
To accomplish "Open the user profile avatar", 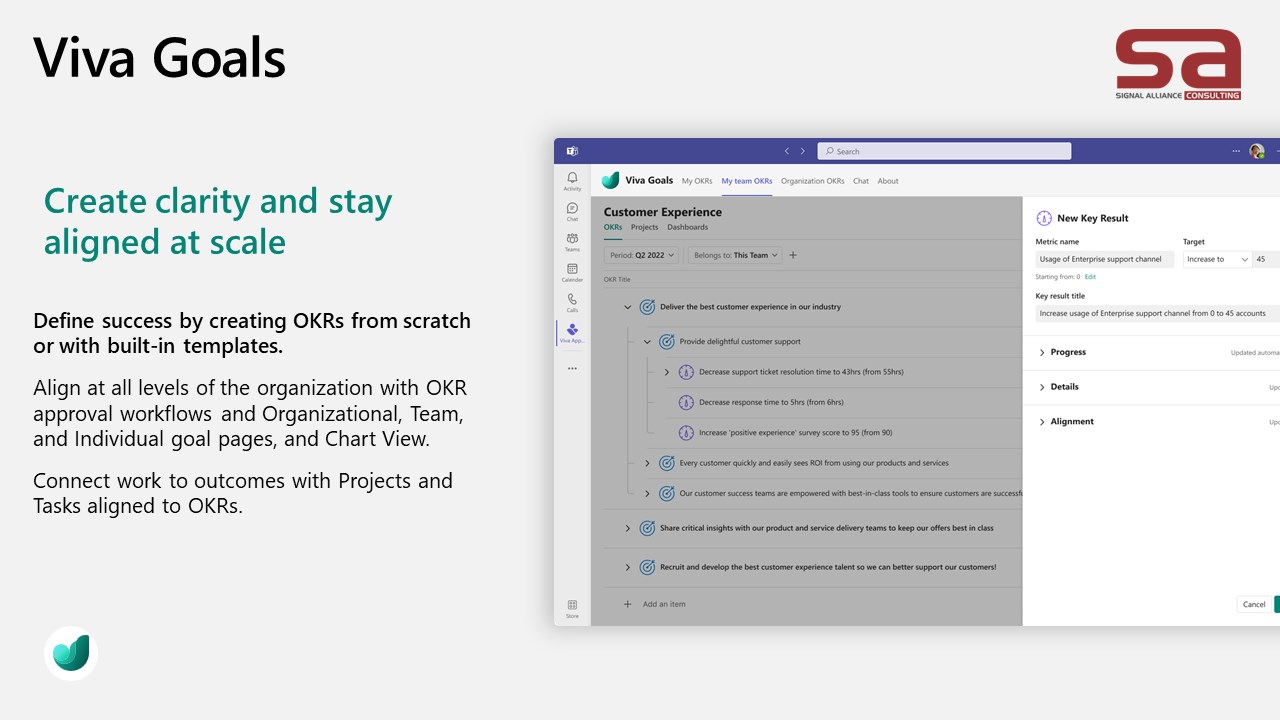I will [x=1256, y=151].
